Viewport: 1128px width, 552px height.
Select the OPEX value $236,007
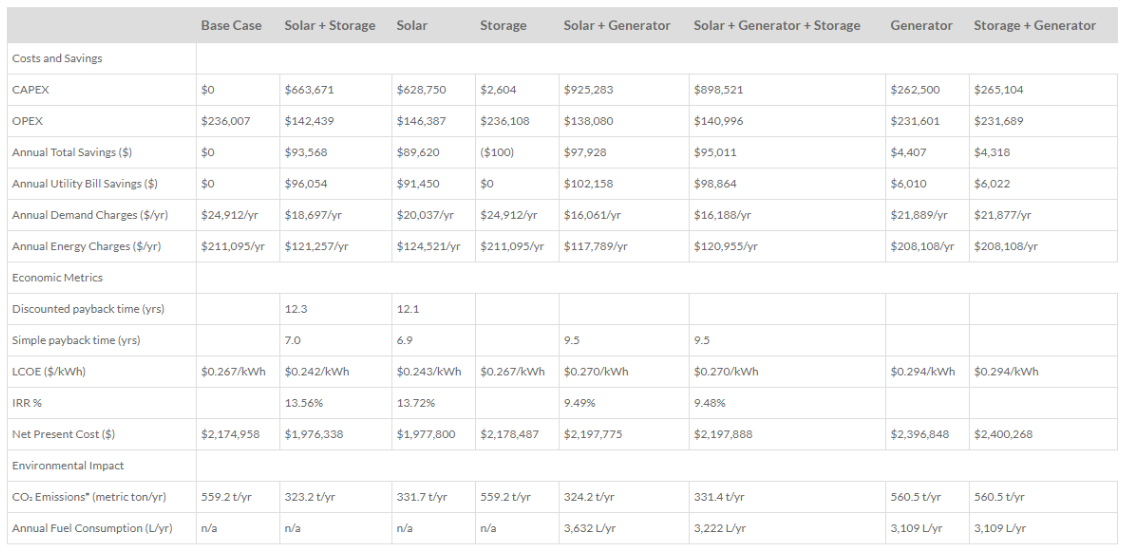[226, 121]
